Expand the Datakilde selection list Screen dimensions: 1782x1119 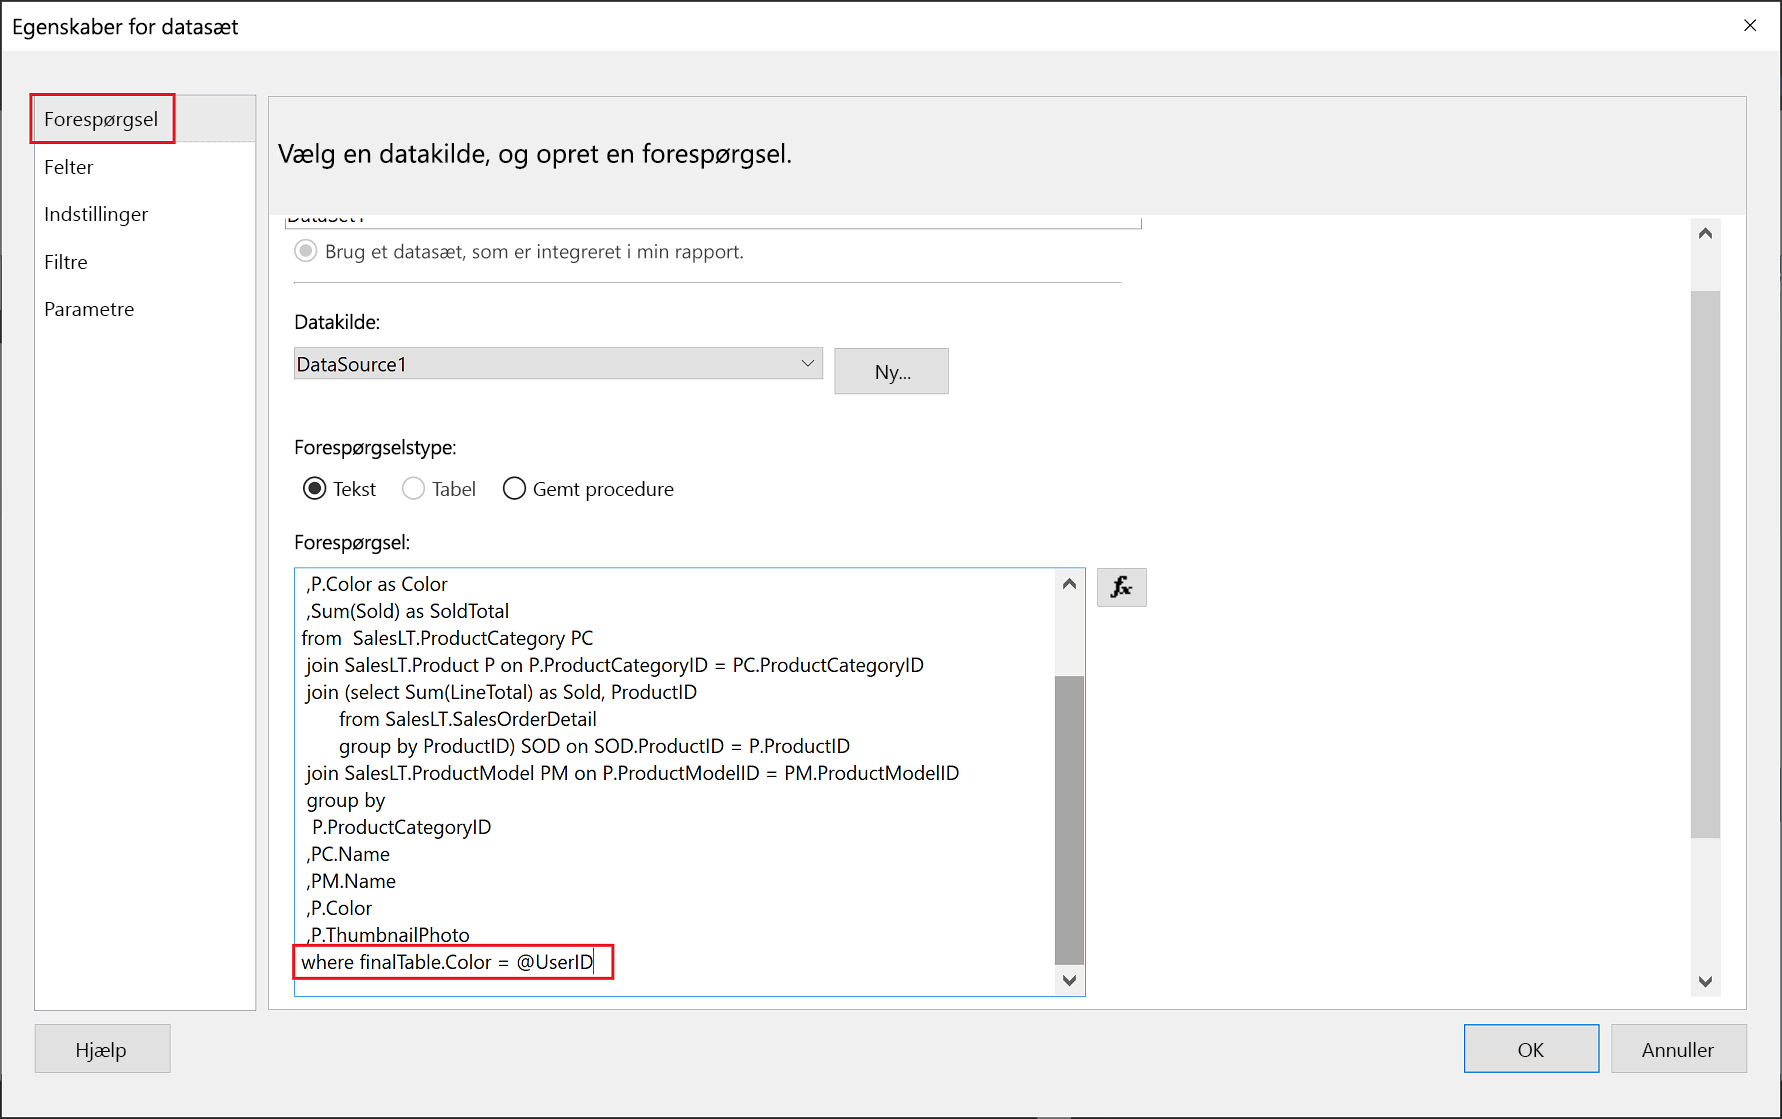pyautogui.click(x=808, y=363)
